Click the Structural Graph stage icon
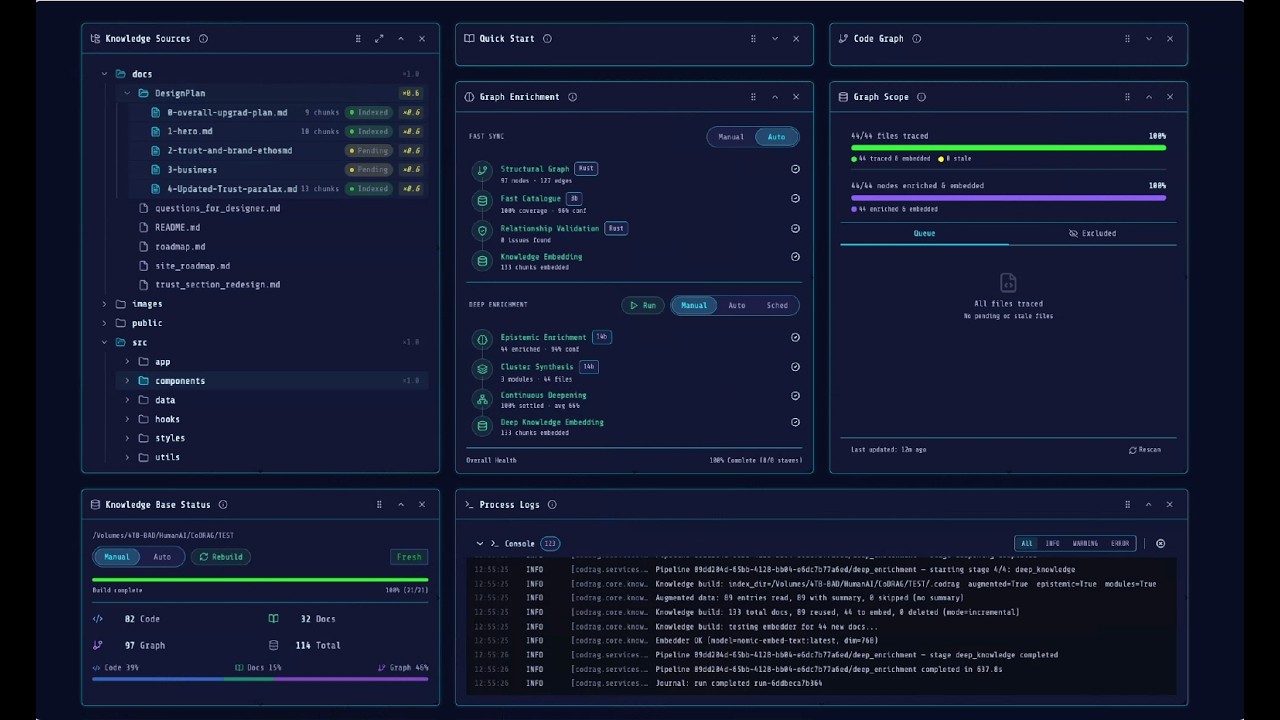The image size is (1280, 720). pos(482,171)
